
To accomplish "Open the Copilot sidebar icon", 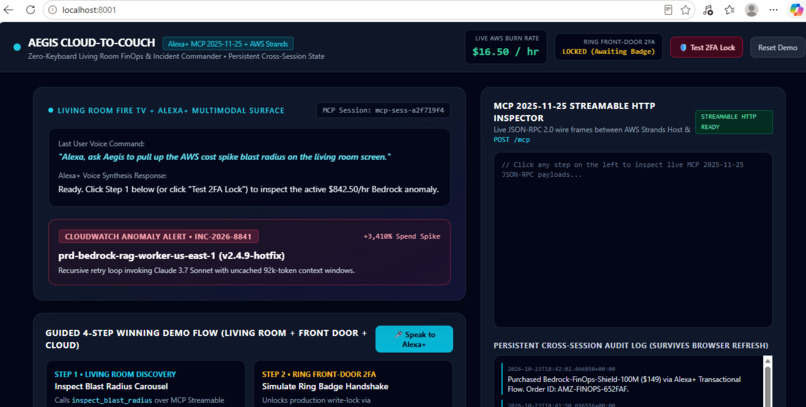I will pos(797,10).
